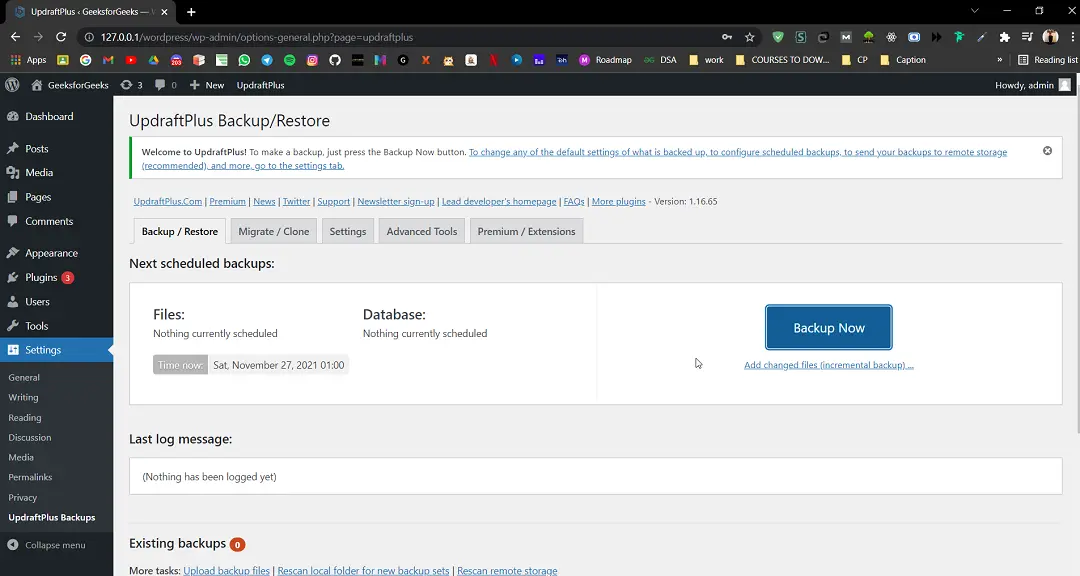Open the Apps grid shortcut in bookmarks bar
The image size is (1080, 576).
click(x=28, y=60)
